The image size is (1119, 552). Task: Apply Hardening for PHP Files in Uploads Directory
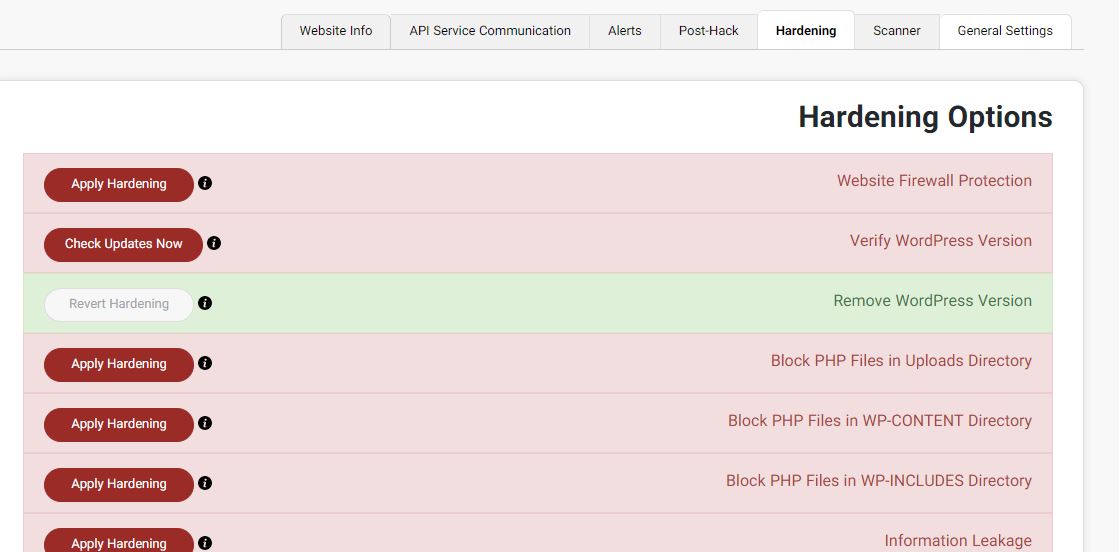[118, 364]
